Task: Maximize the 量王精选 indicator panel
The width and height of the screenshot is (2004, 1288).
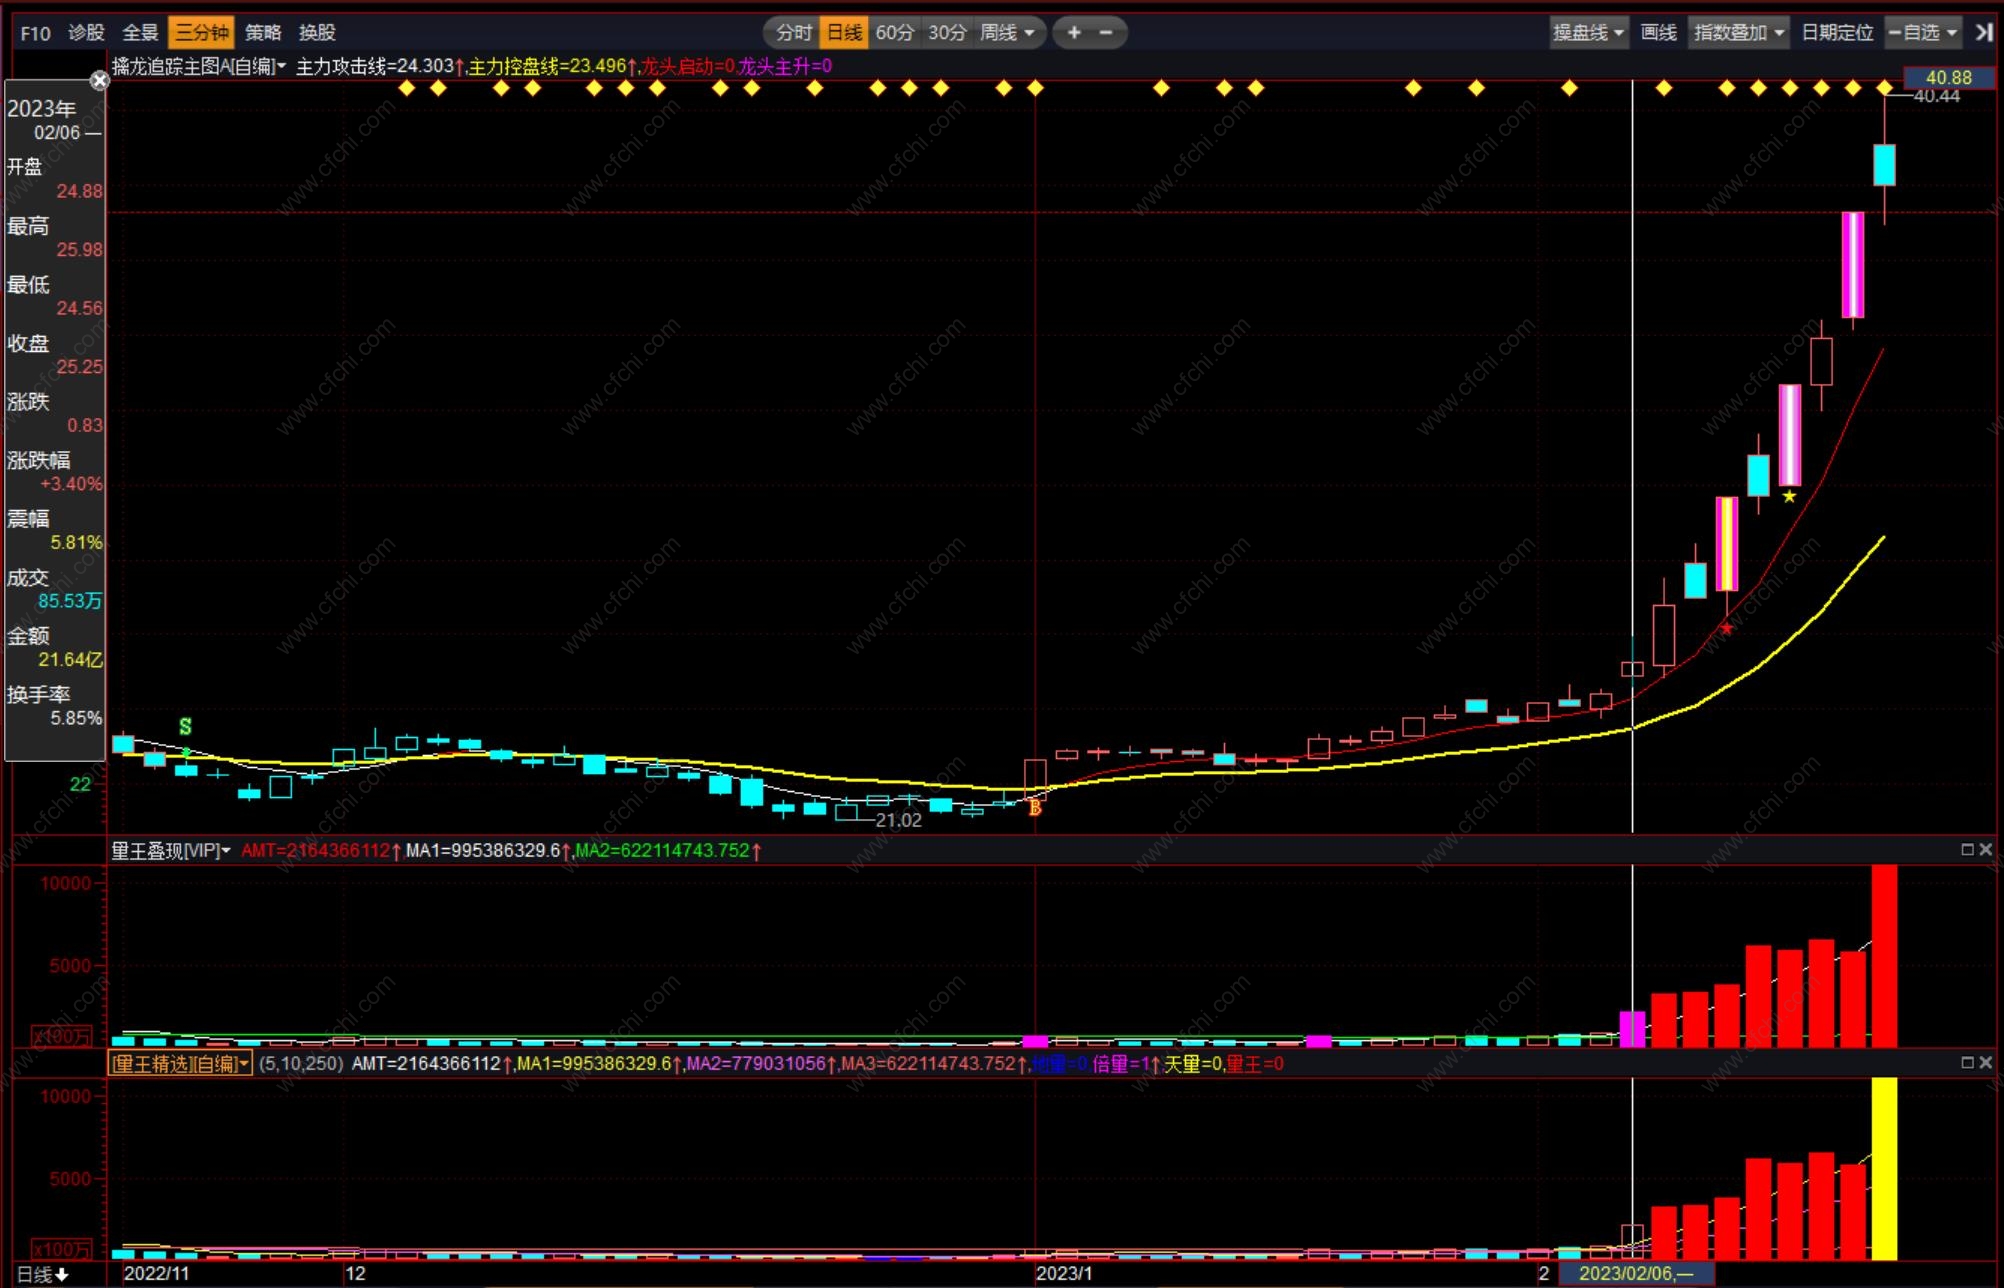Action: [x=1967, y=1062]
